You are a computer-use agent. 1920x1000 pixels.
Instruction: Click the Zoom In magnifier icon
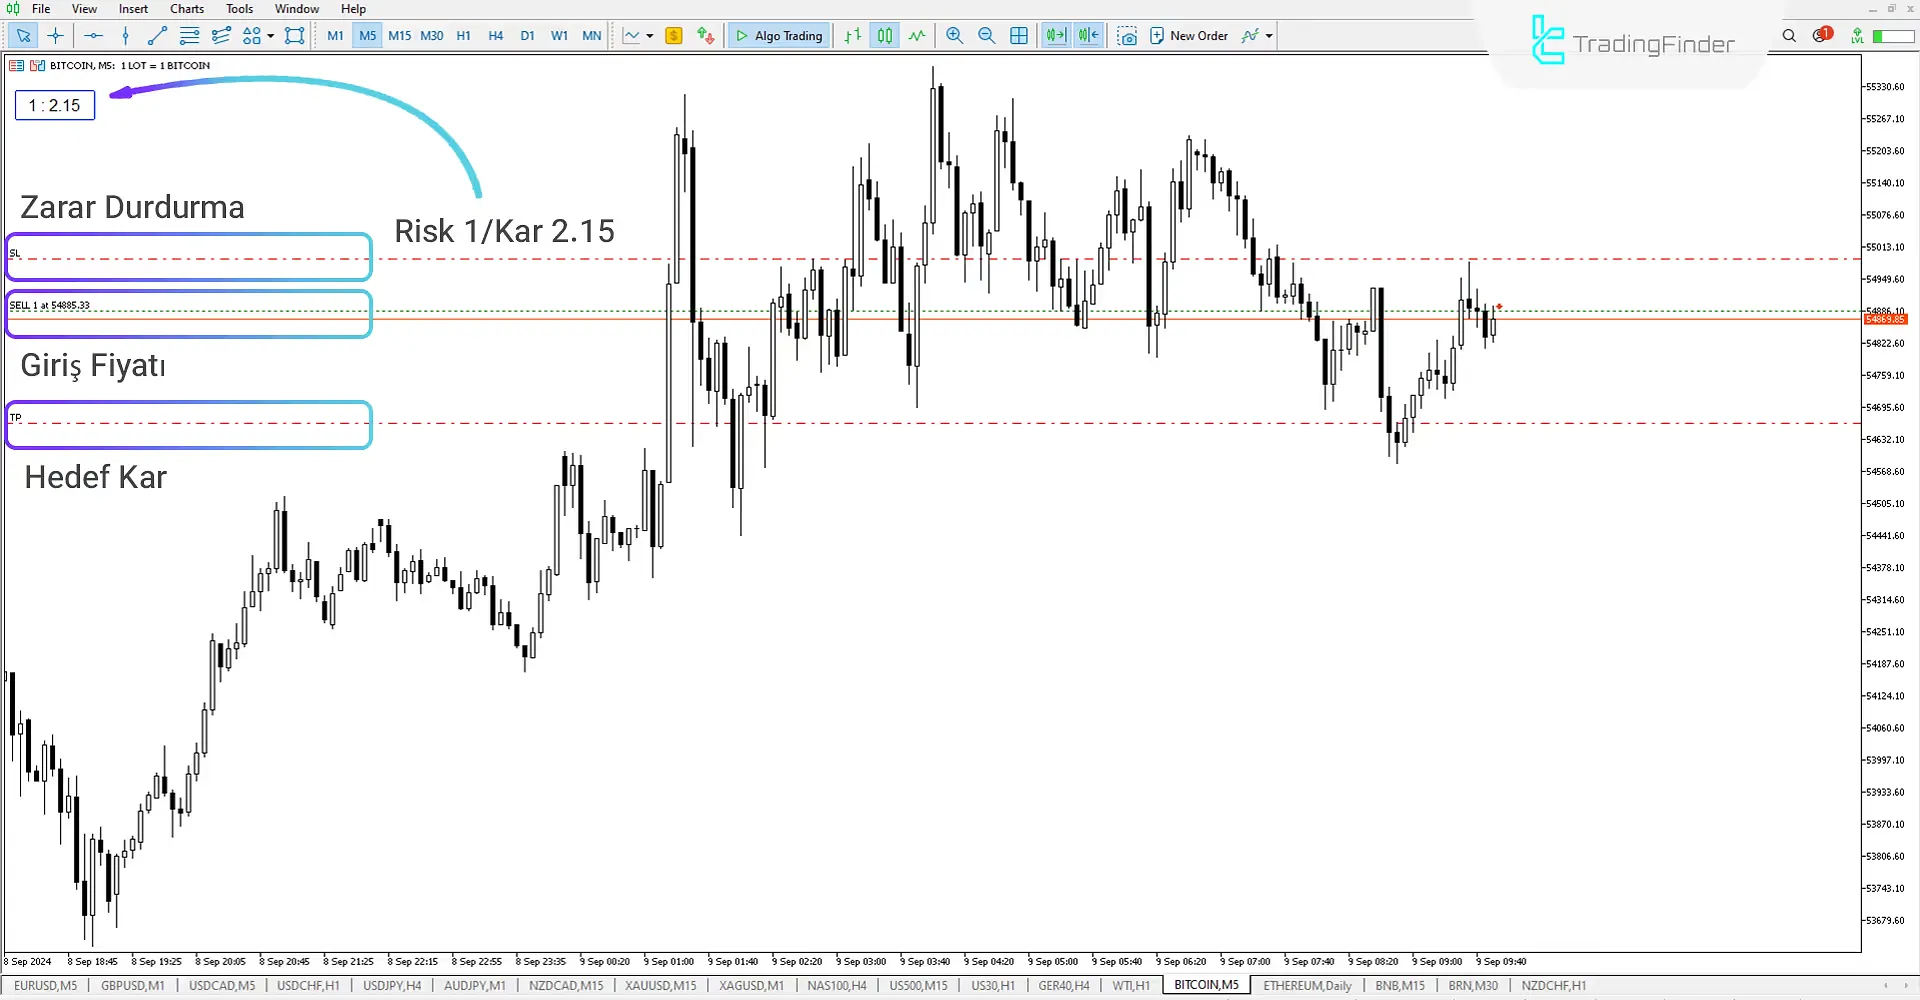954,35
